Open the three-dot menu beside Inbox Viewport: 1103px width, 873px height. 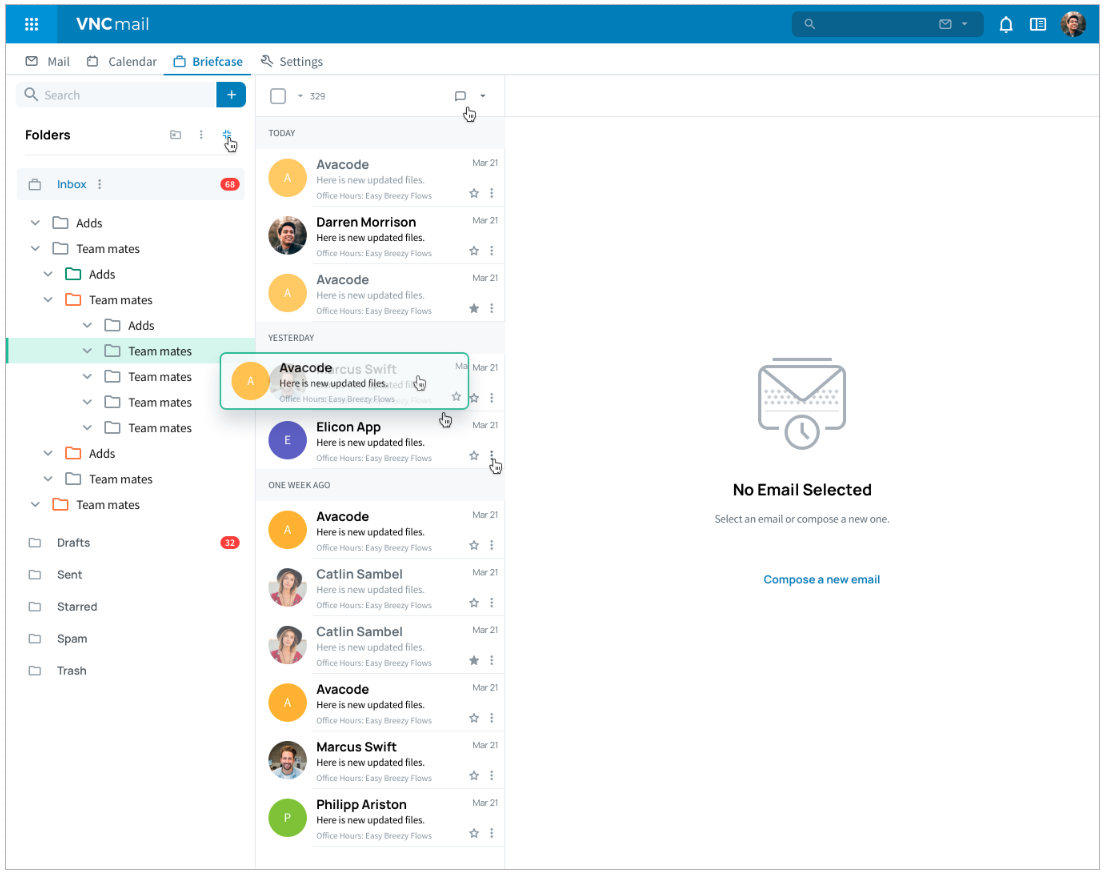coord(99,184)
